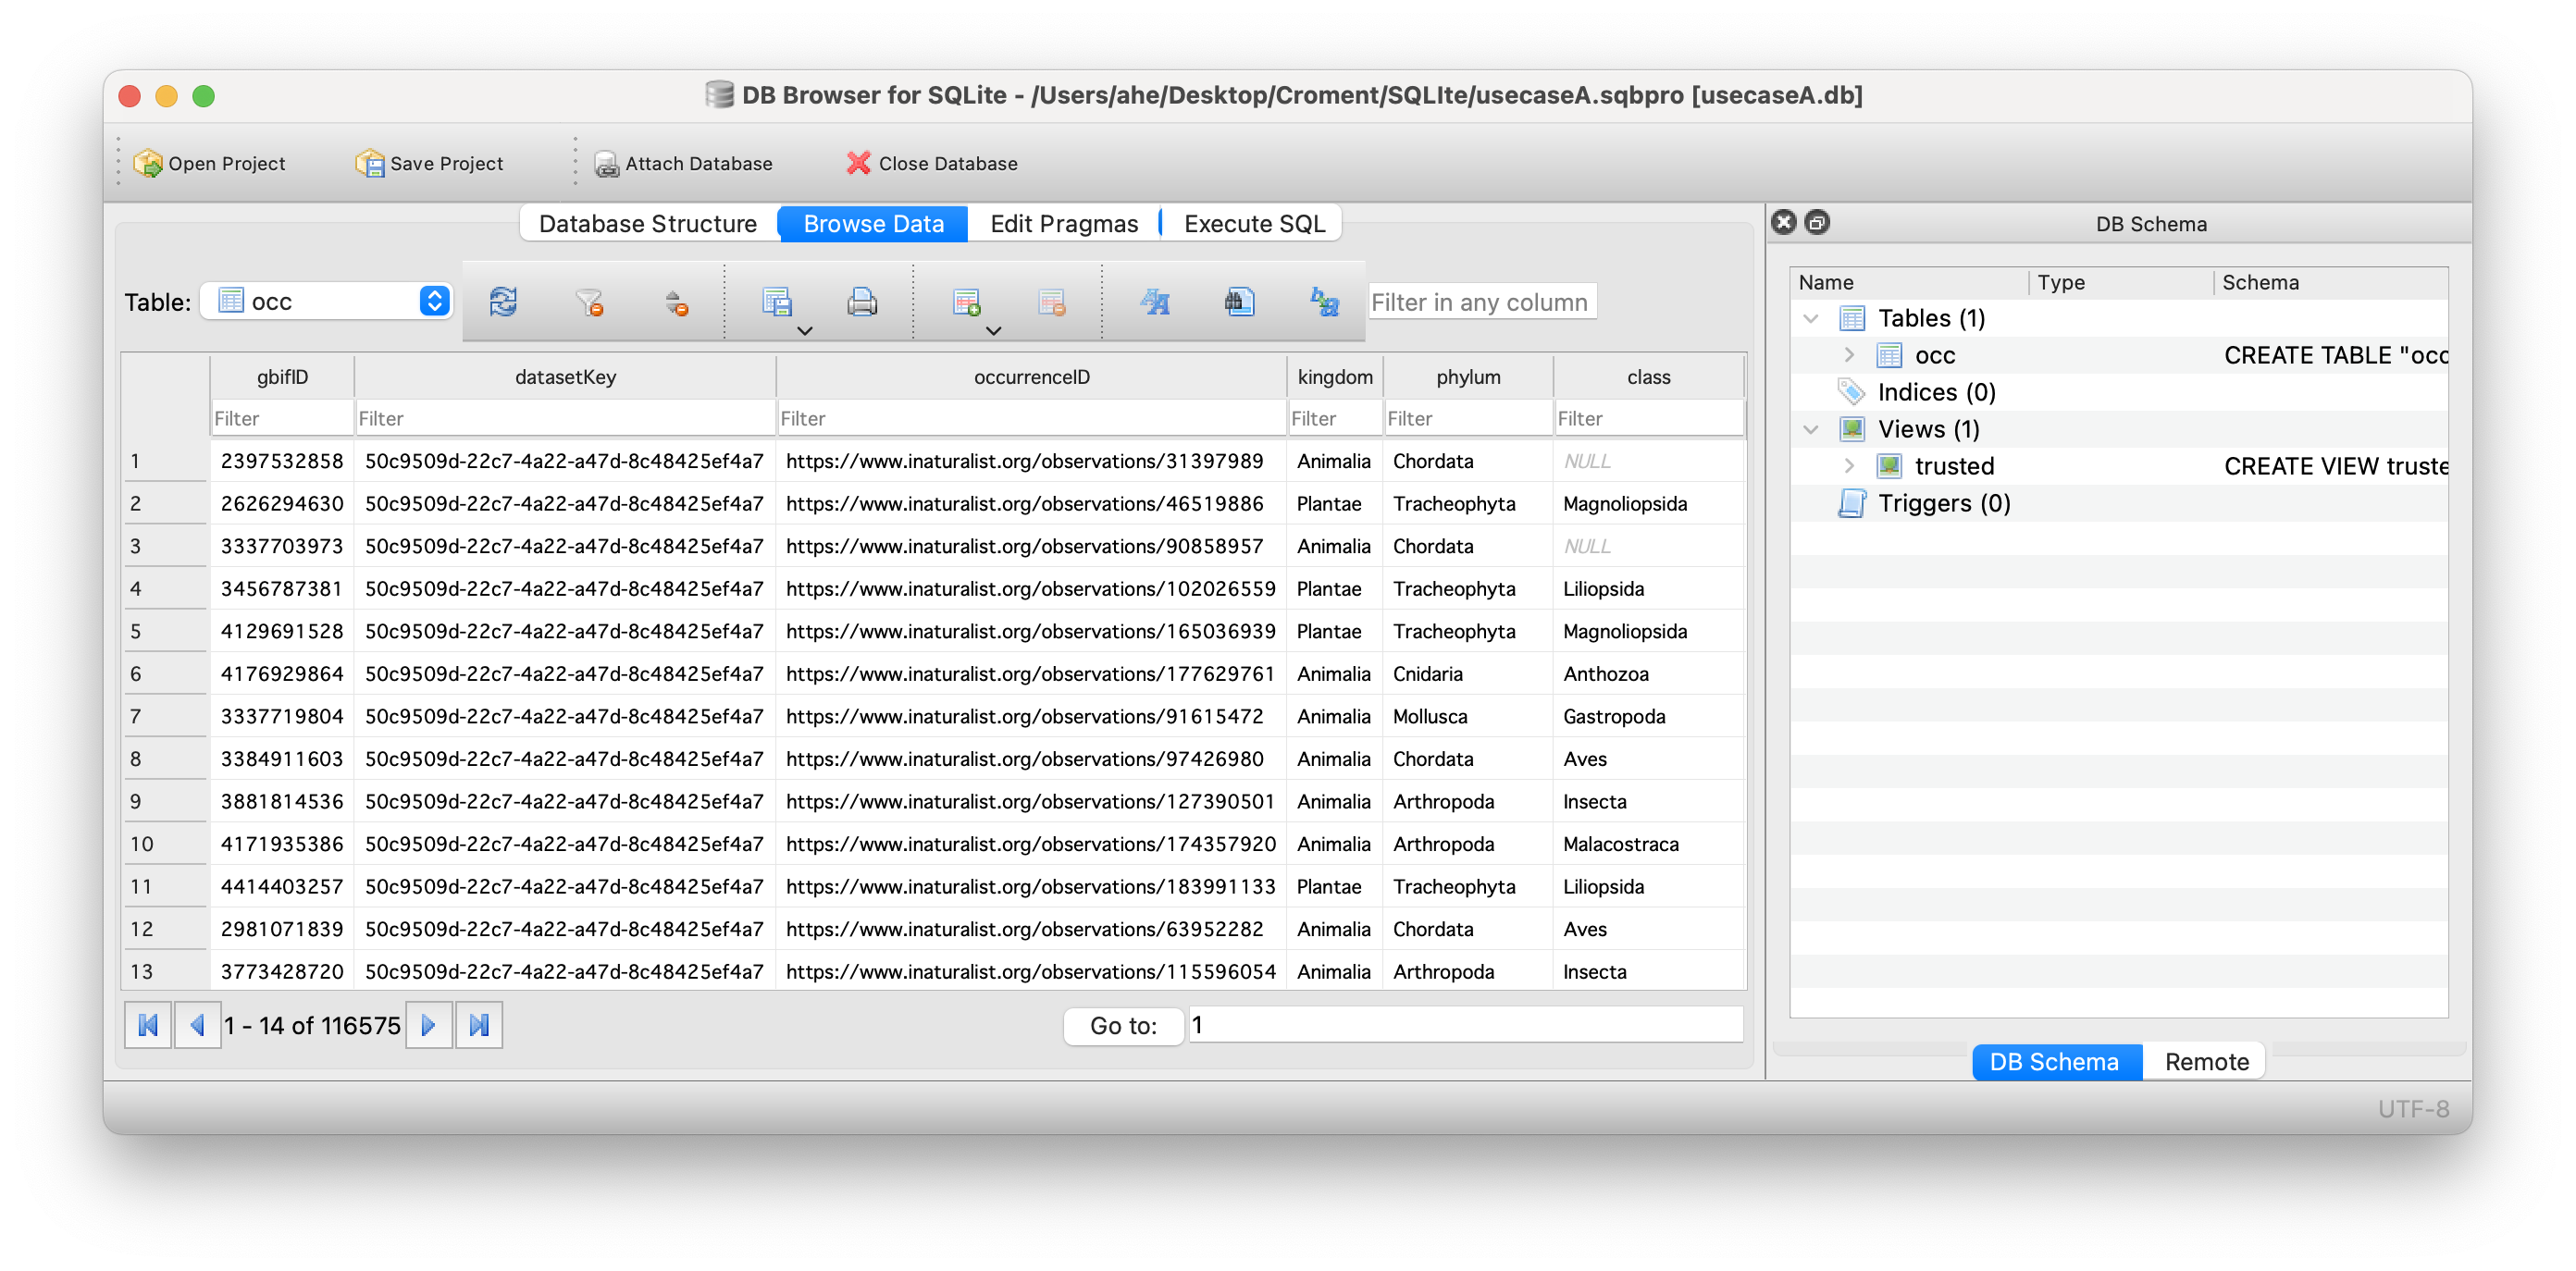Click the occ table icon in schema

click(1889, 355)
